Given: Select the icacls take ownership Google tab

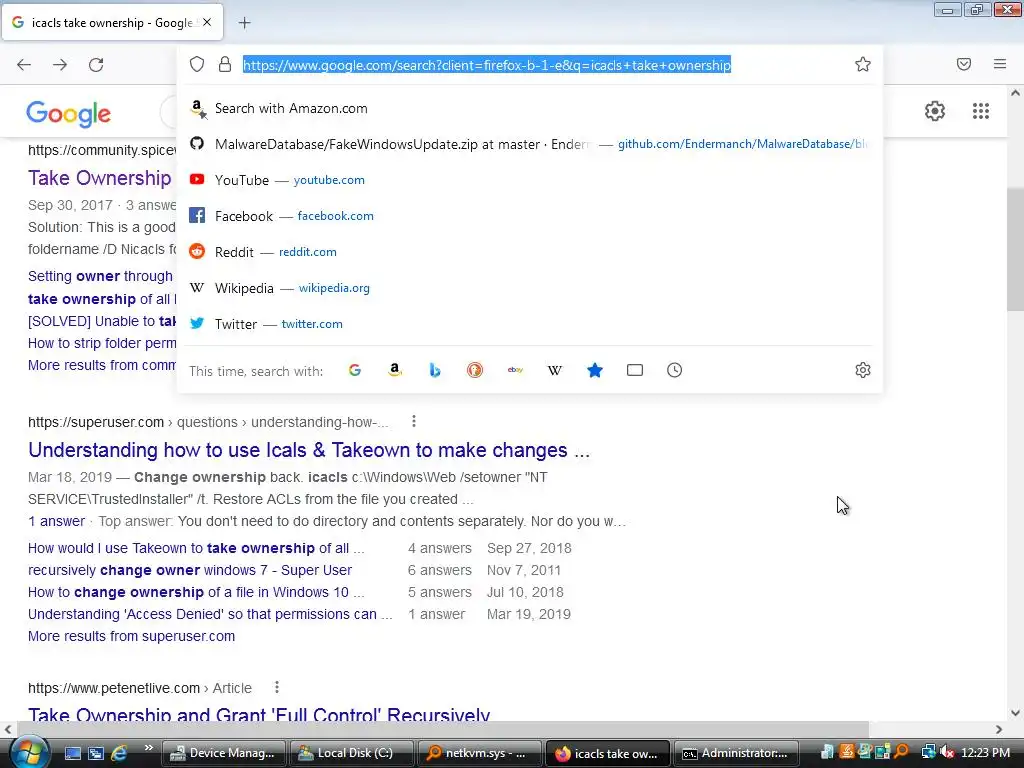Looking at the screenshot, I should [x=112, y=22].
